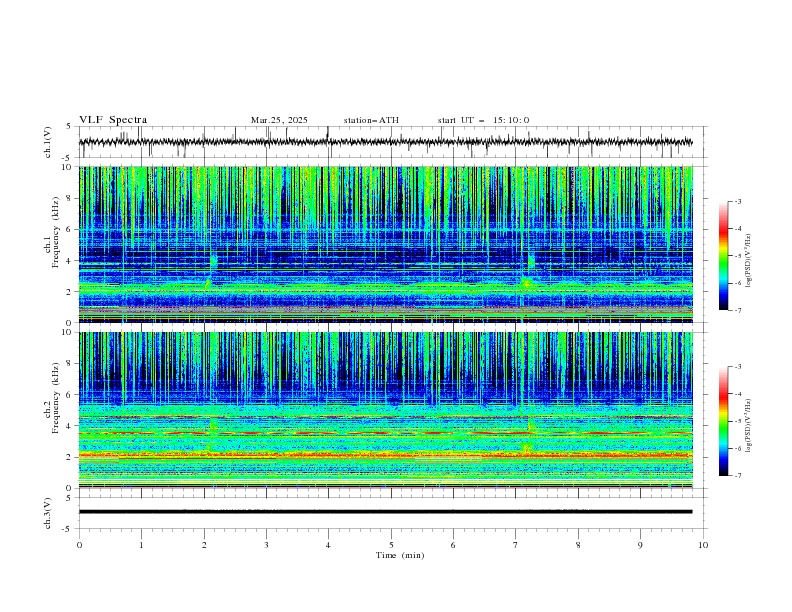Click time axis tick label '2'
This screenshot has width=792, height=612.
pos(204,545)
